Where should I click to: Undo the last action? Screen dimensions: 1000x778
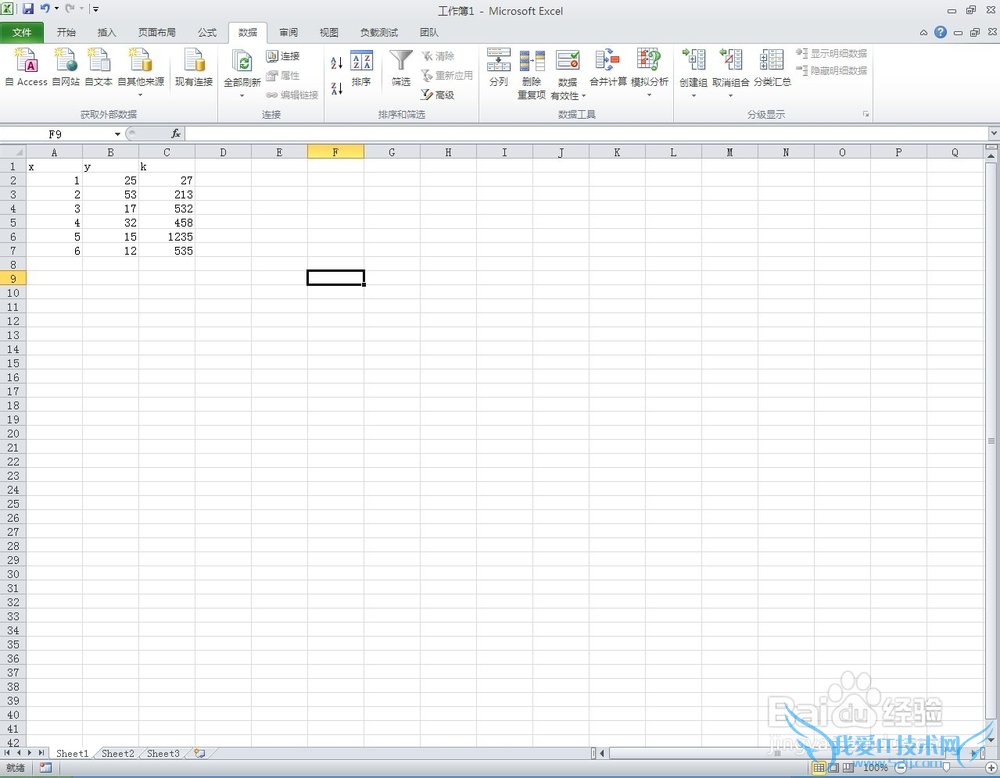click(x=45, y=9)
